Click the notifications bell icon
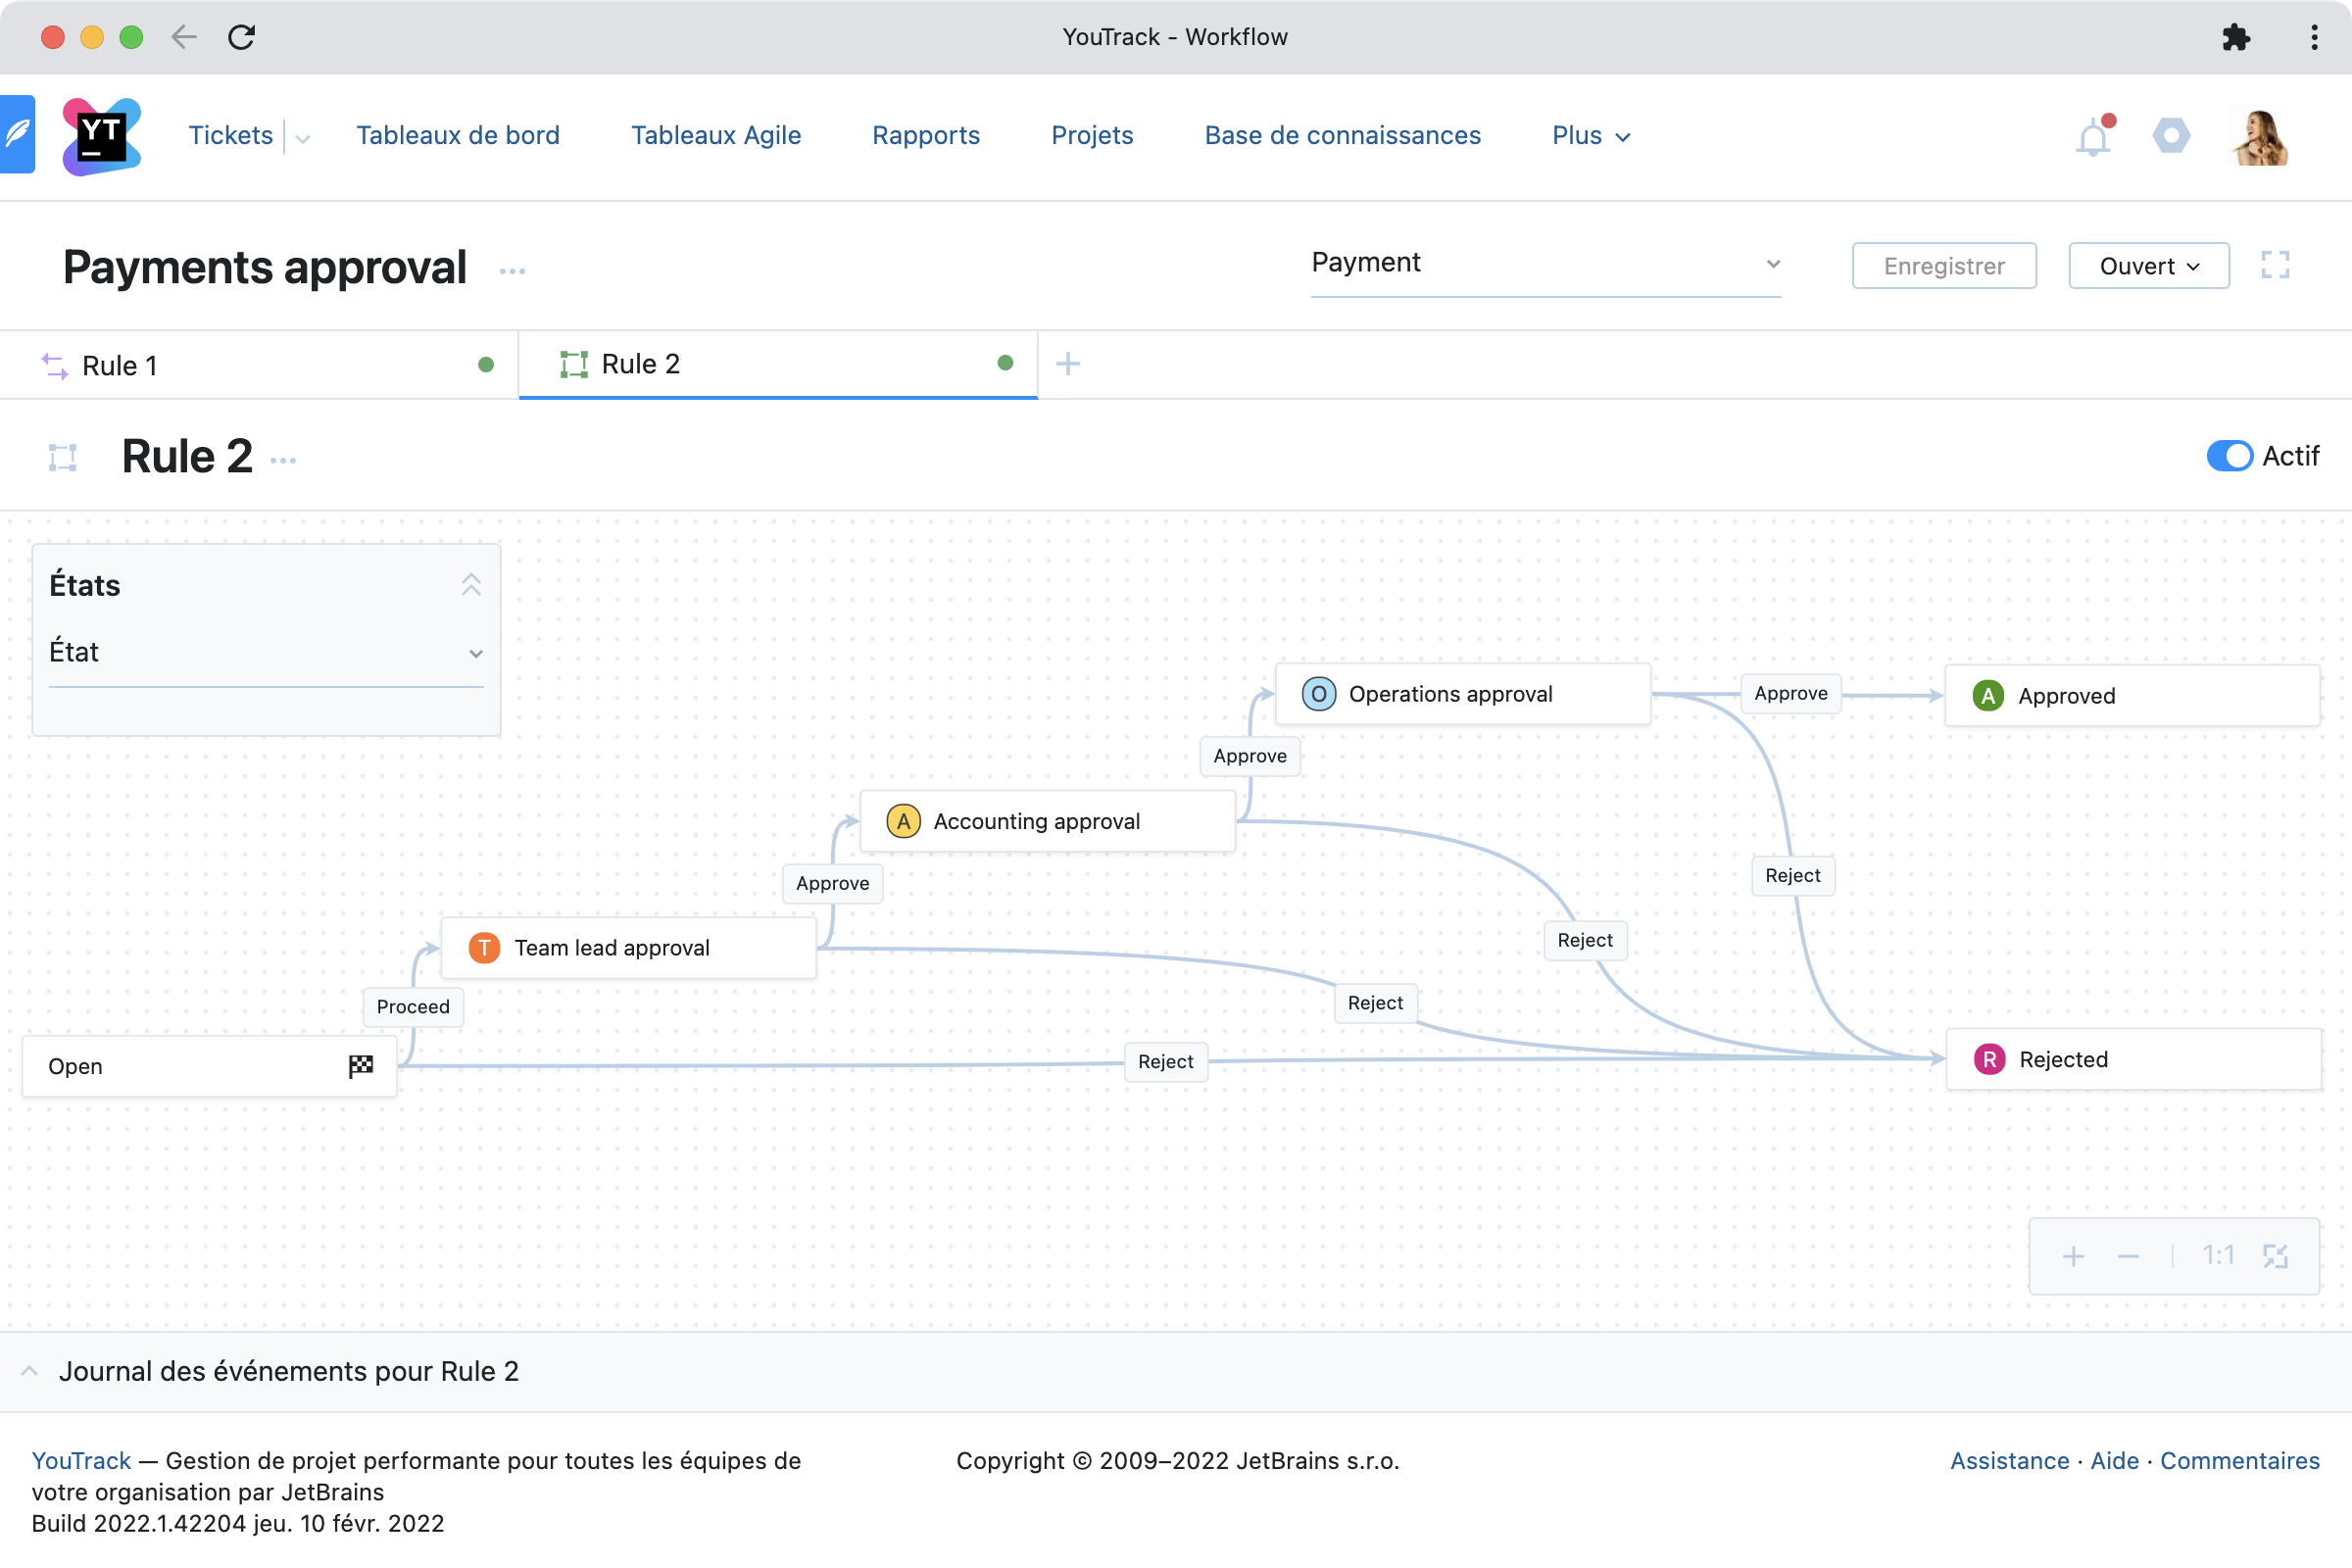 2092,137
